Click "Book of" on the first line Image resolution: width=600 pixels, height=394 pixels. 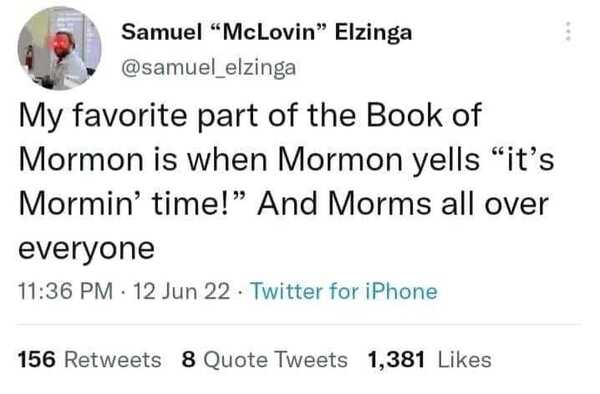[x=424, y=115]
